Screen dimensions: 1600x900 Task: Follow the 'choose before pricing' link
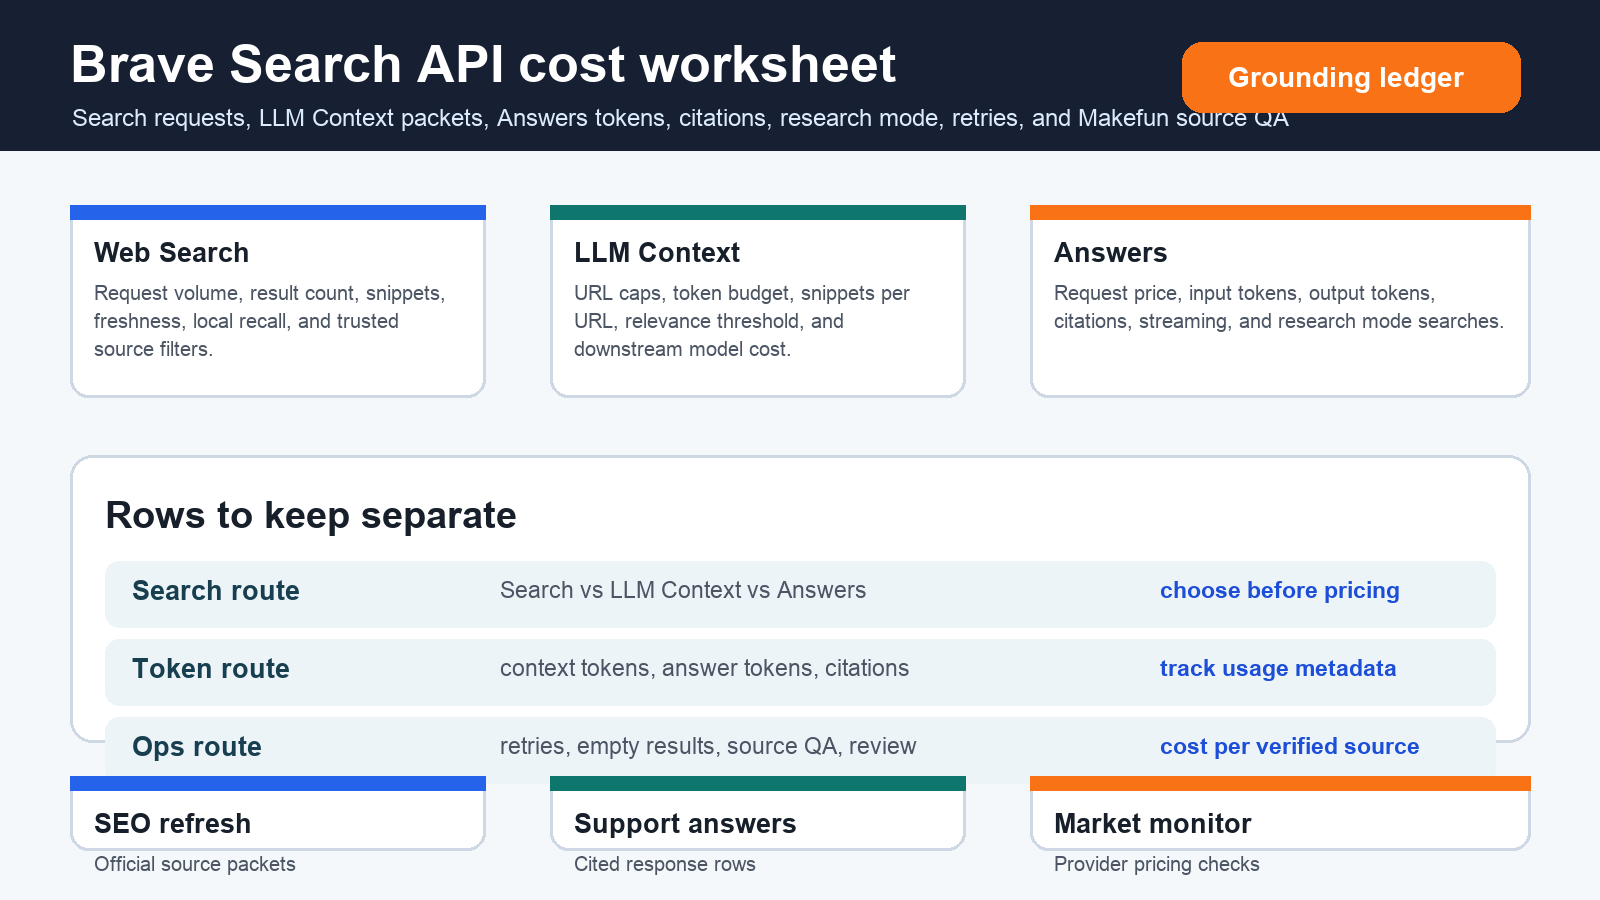(1279, 590)
